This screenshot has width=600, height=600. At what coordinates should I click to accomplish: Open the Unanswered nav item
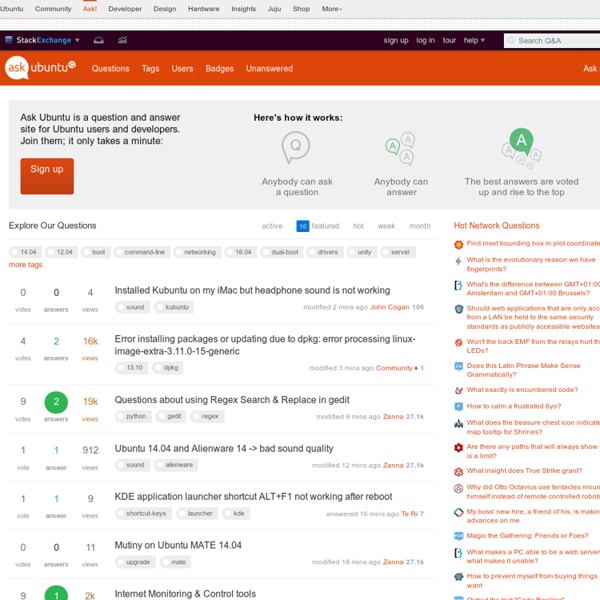pos(269,68)
